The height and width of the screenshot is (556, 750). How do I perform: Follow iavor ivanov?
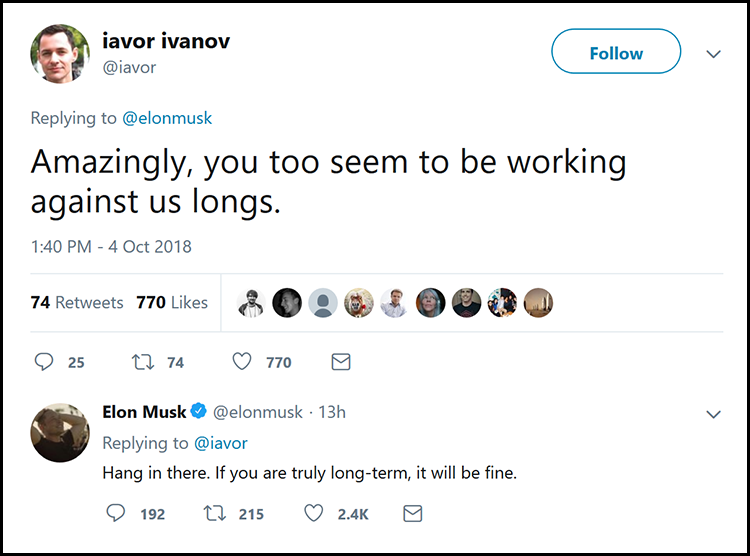tap(616, 53)
